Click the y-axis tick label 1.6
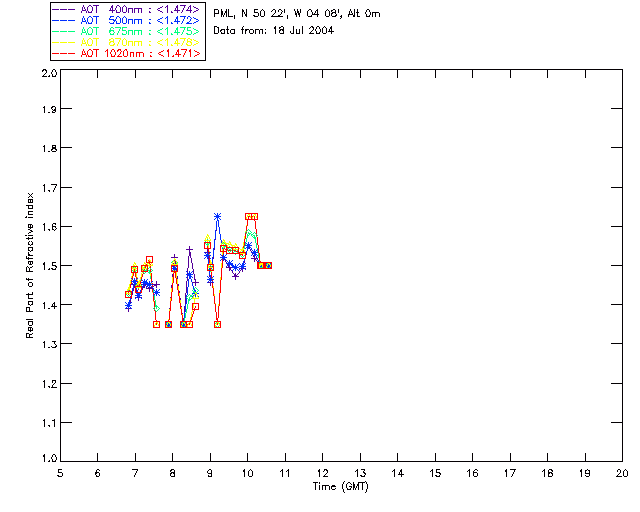 coord(49,227)
